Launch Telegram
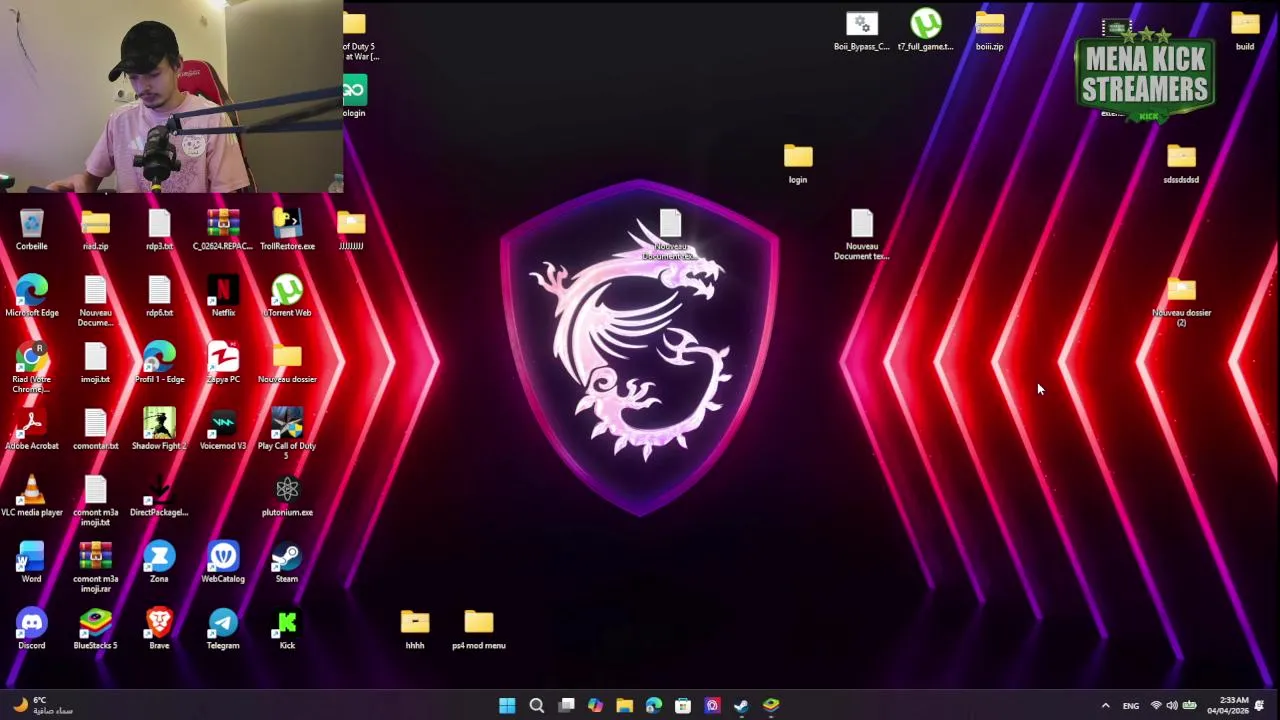This screenshot has height=720, width=1280. pos(223,629)
